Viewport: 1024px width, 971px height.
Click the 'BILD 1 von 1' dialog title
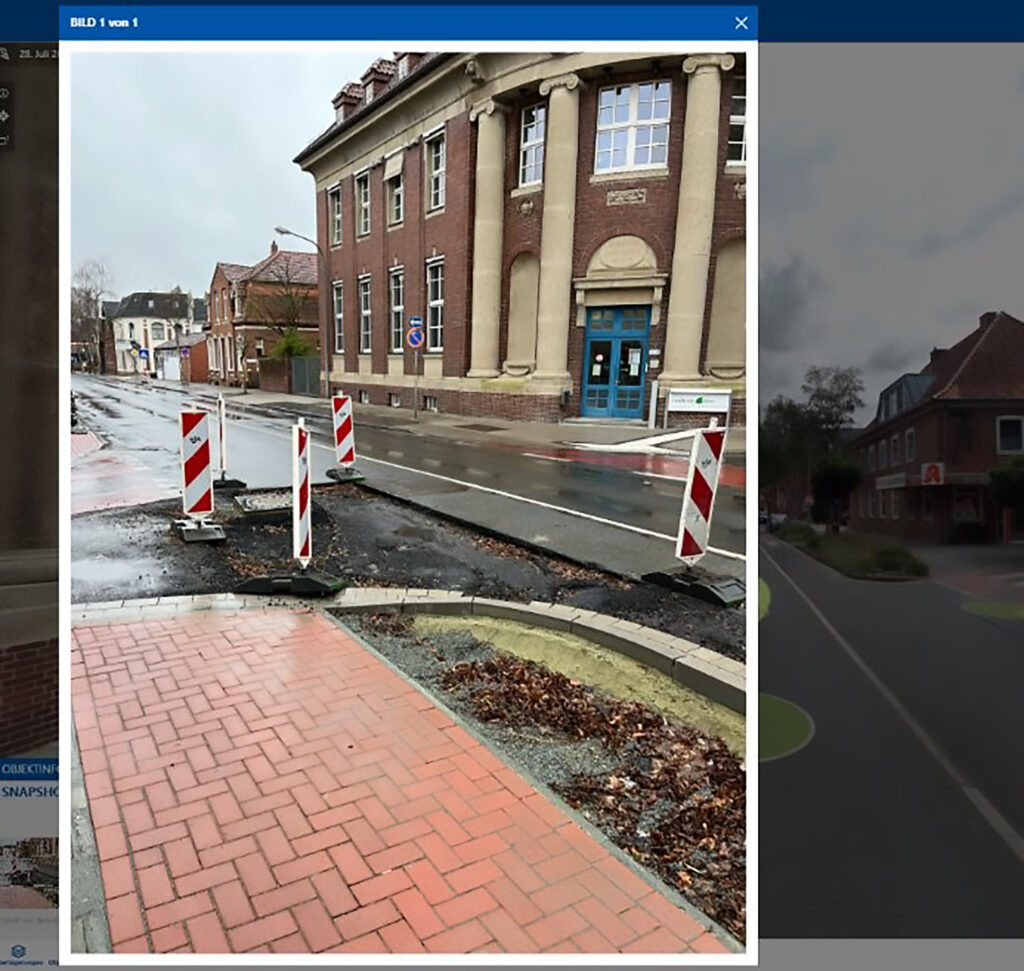(x=104, y=23)
